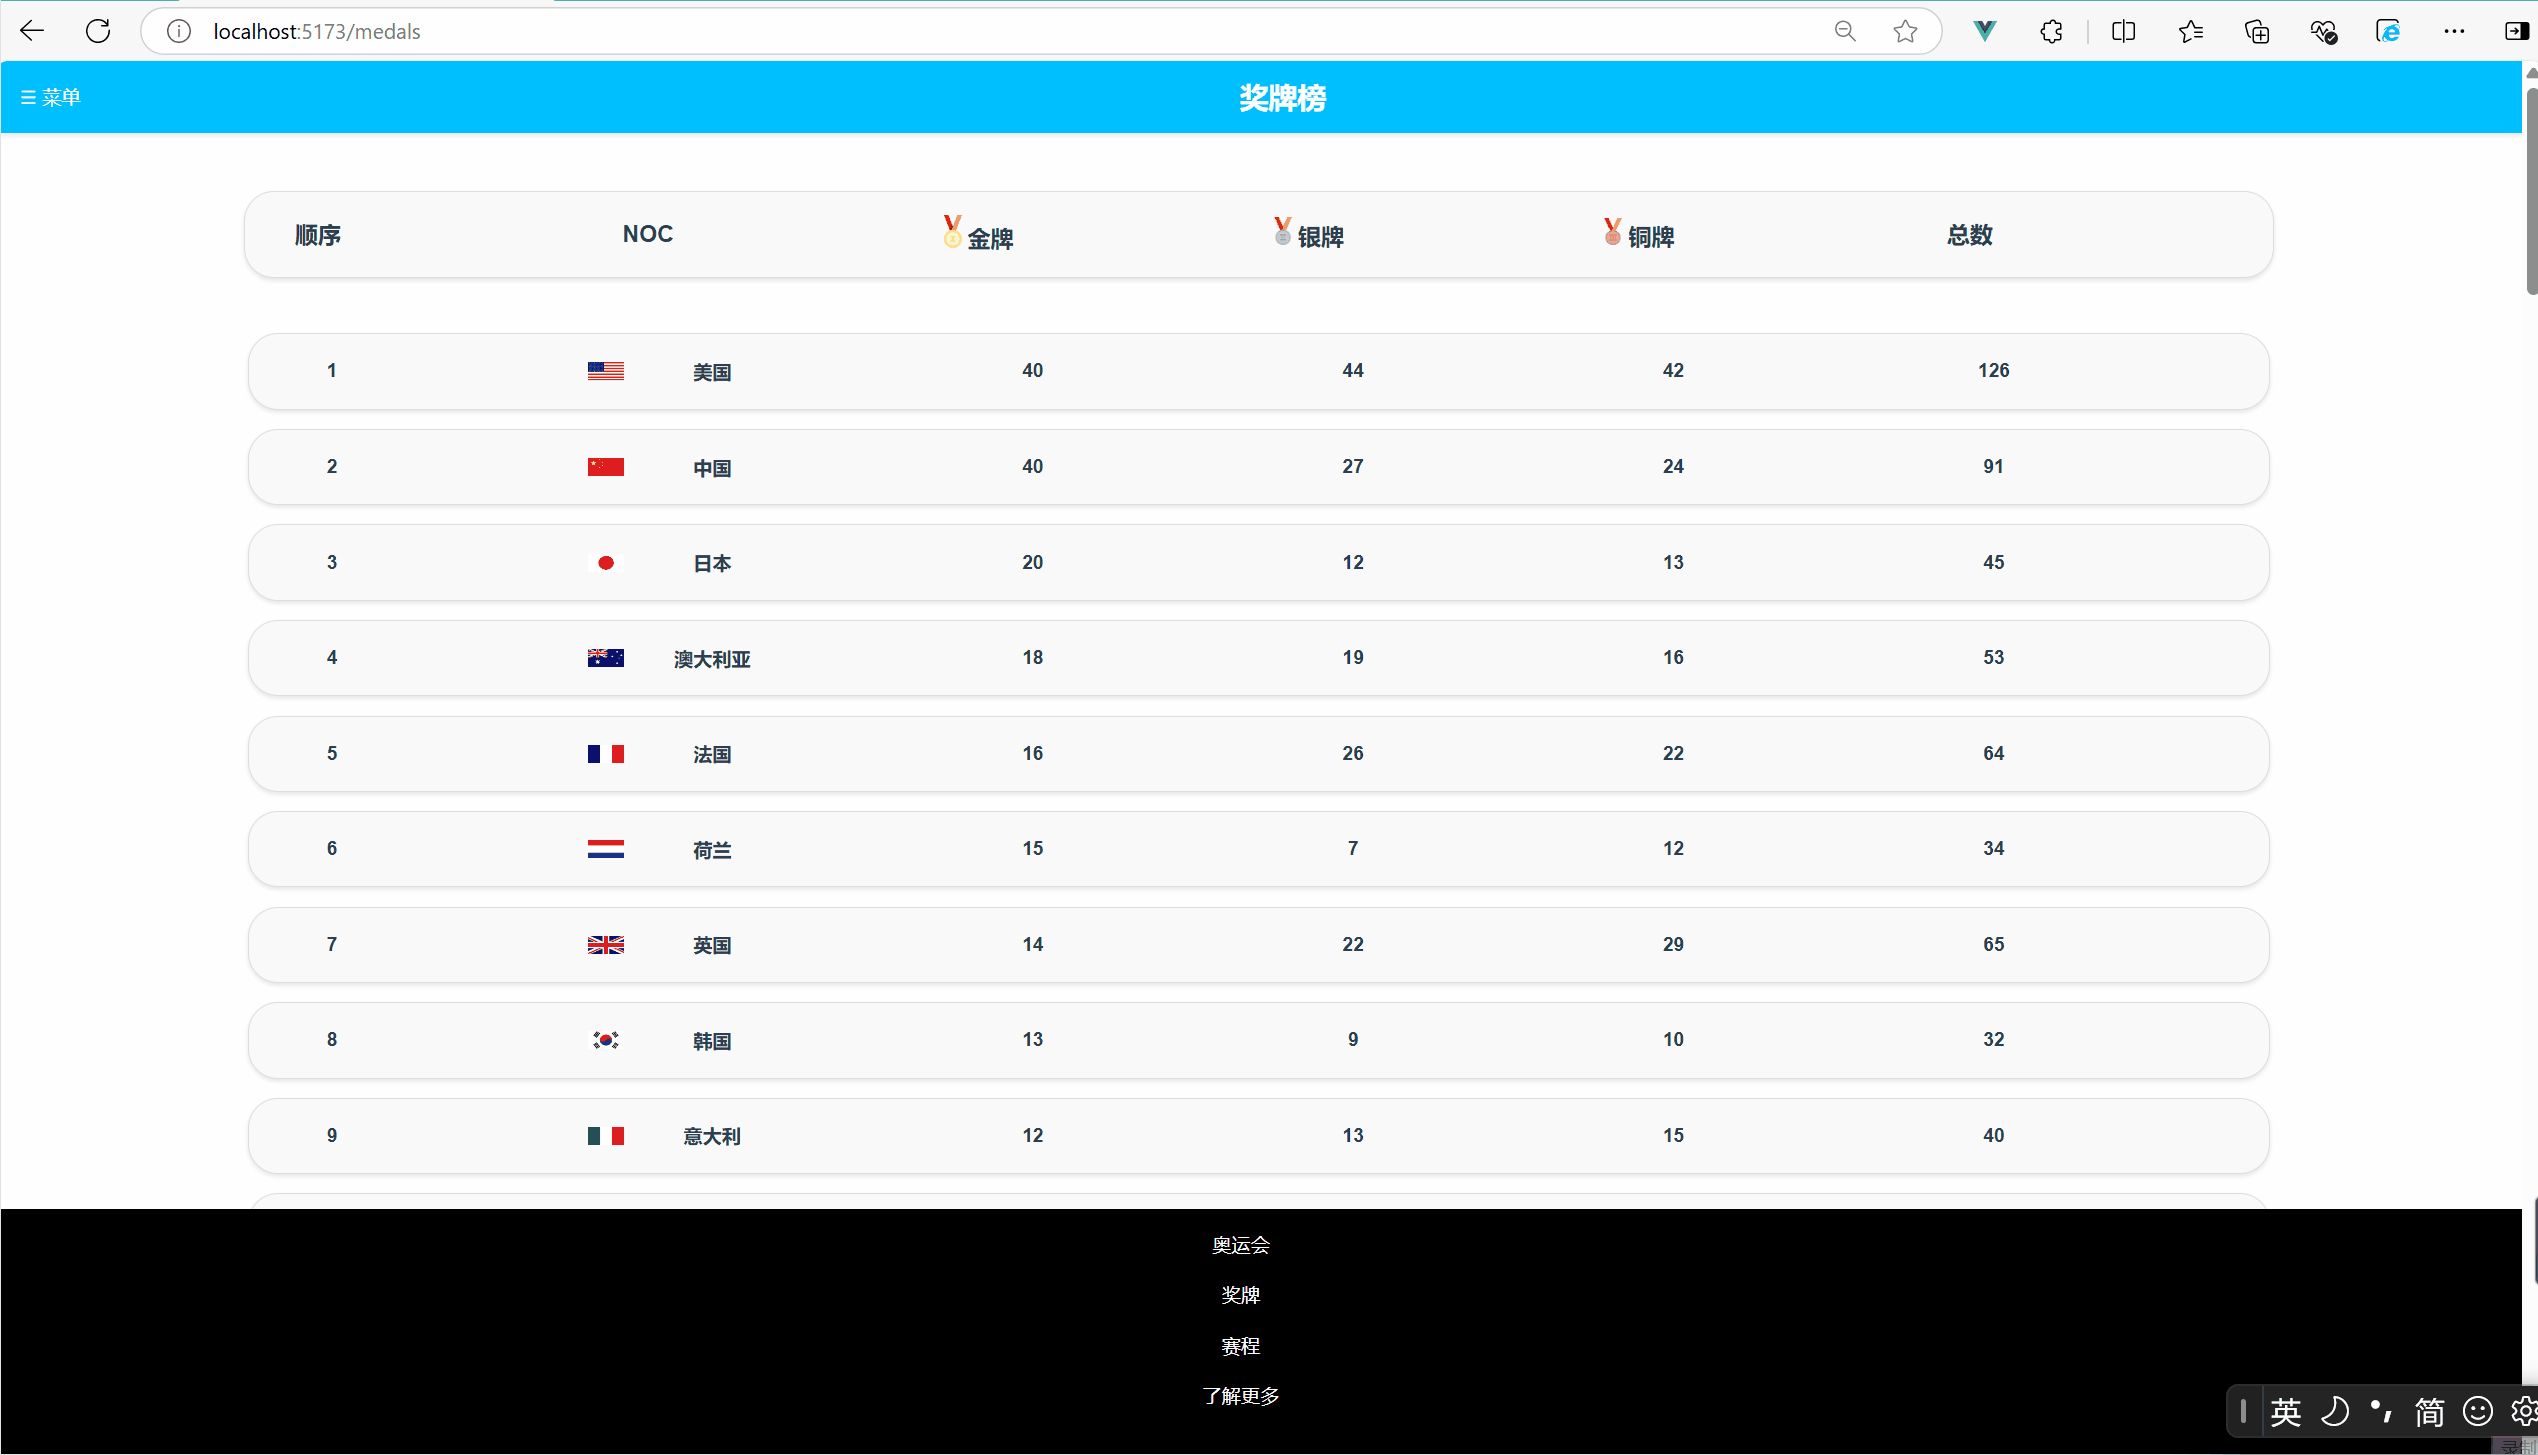The width and height of the screenshot is (2538, 1455).
Task: Click the zoom out magnifier icon
Action: click(1845, 31)
